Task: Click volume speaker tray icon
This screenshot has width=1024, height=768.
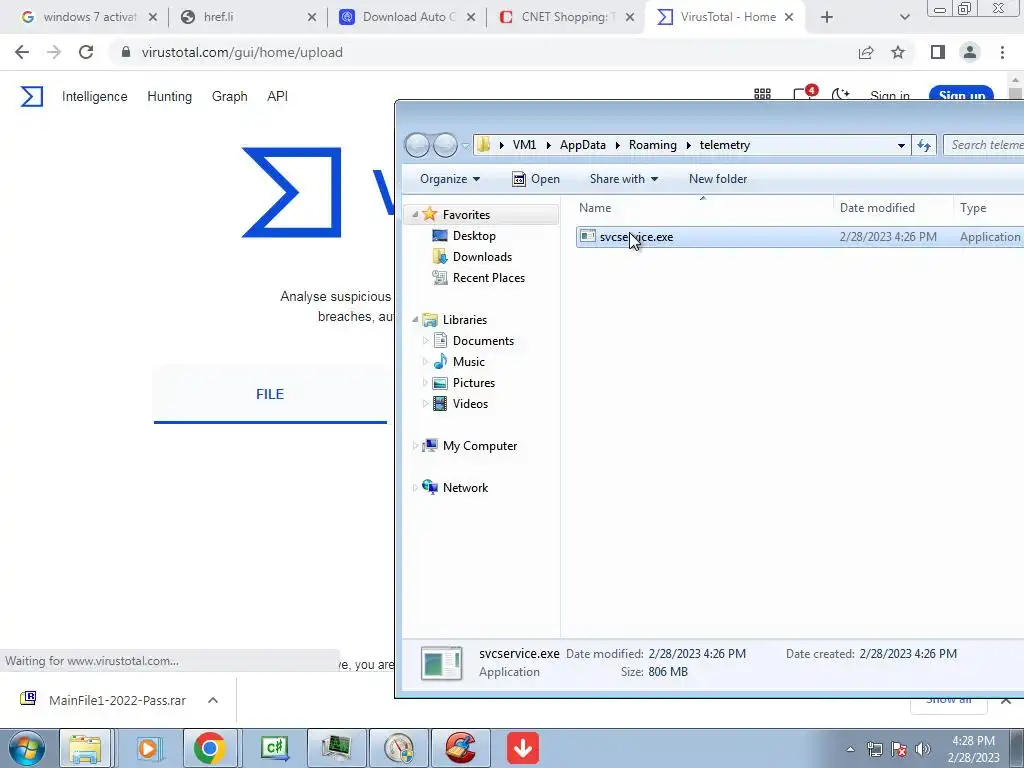Action: 923,749
